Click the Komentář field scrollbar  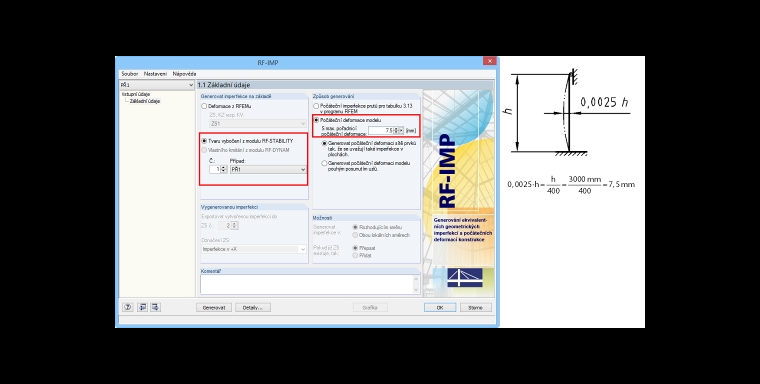click(x=416, y=285)
